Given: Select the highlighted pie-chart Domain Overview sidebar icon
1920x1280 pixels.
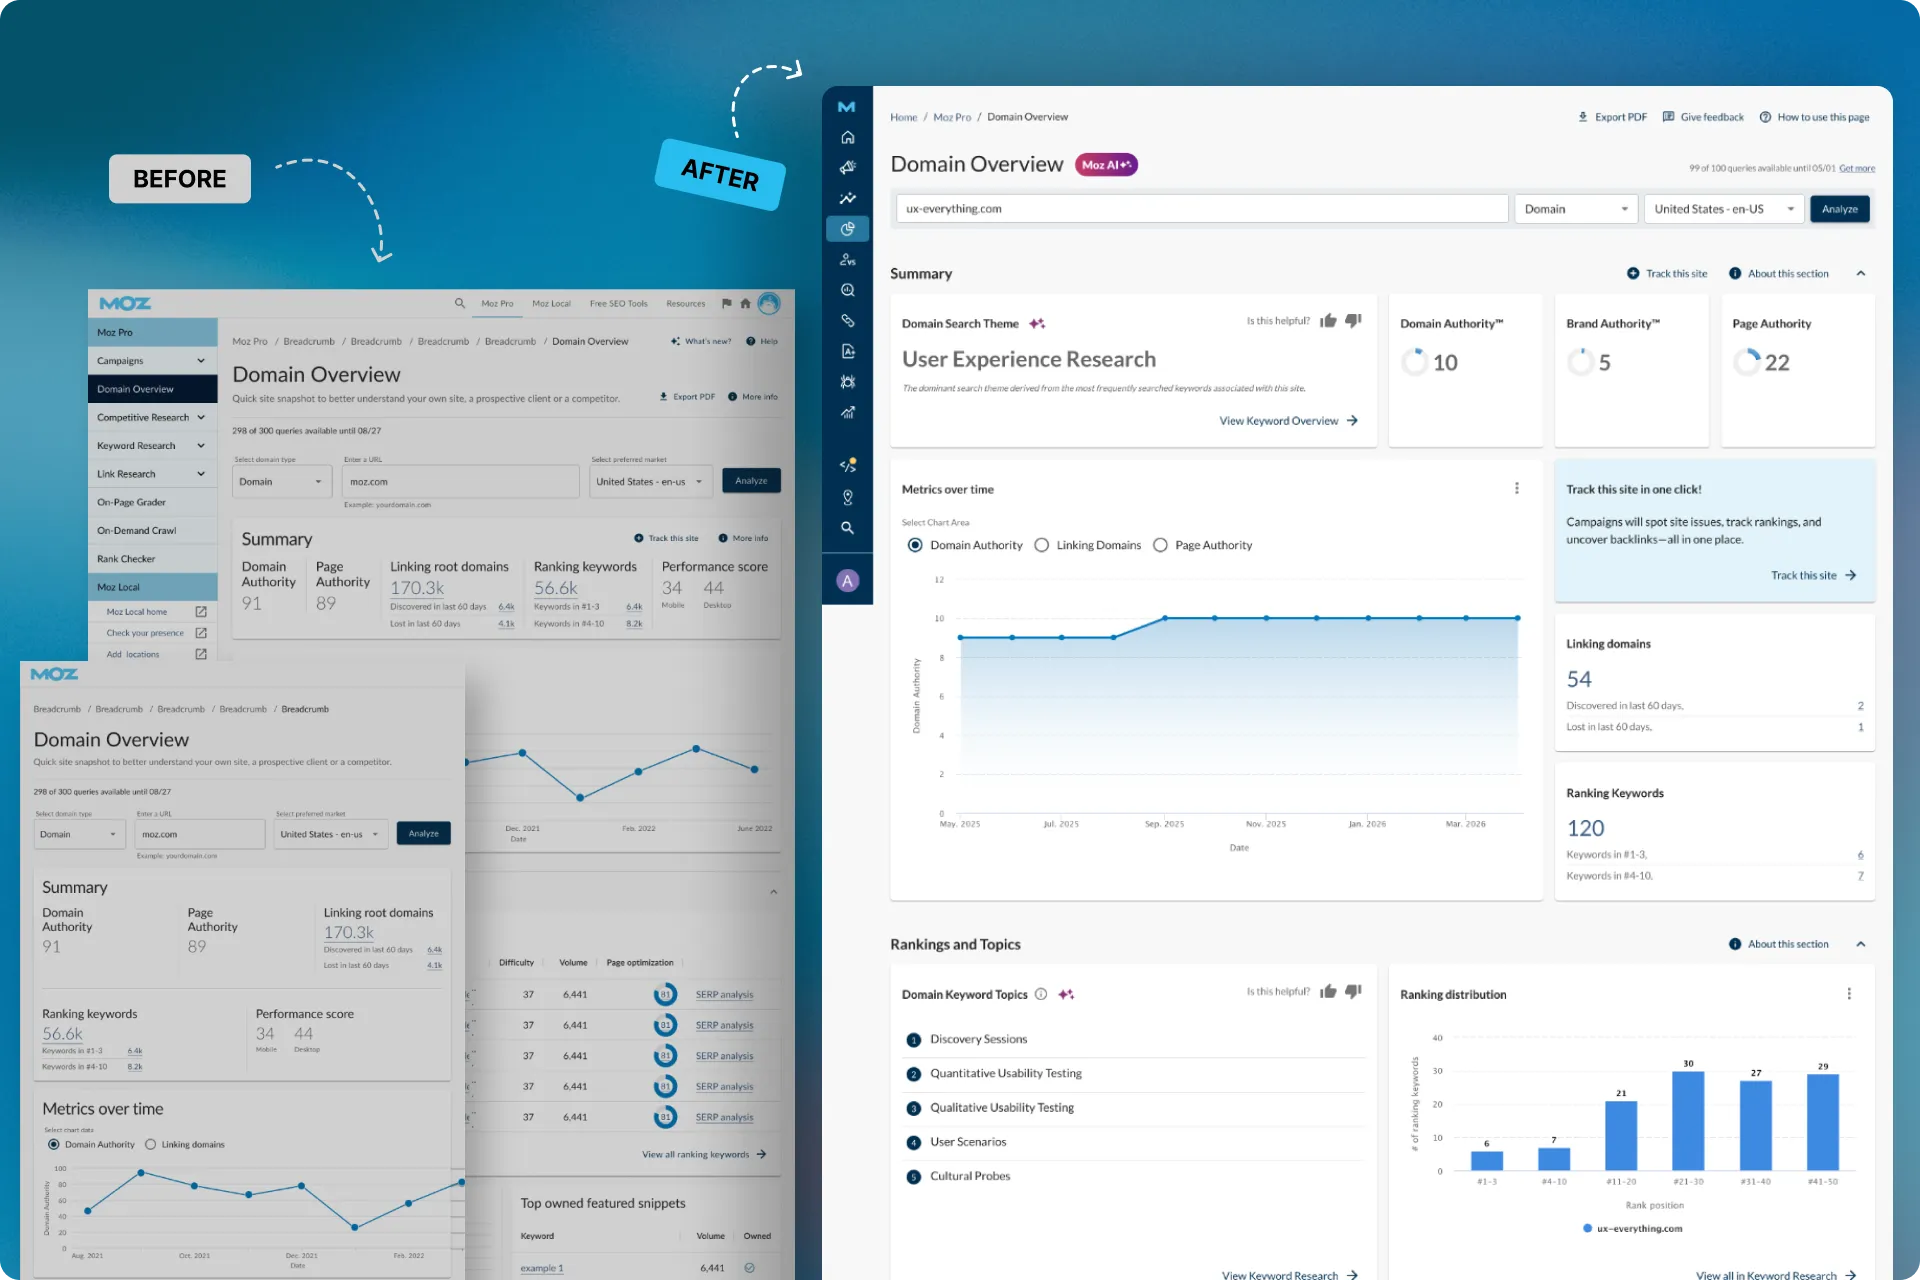Looking at the screenshot, I should [x=847, y=229].
